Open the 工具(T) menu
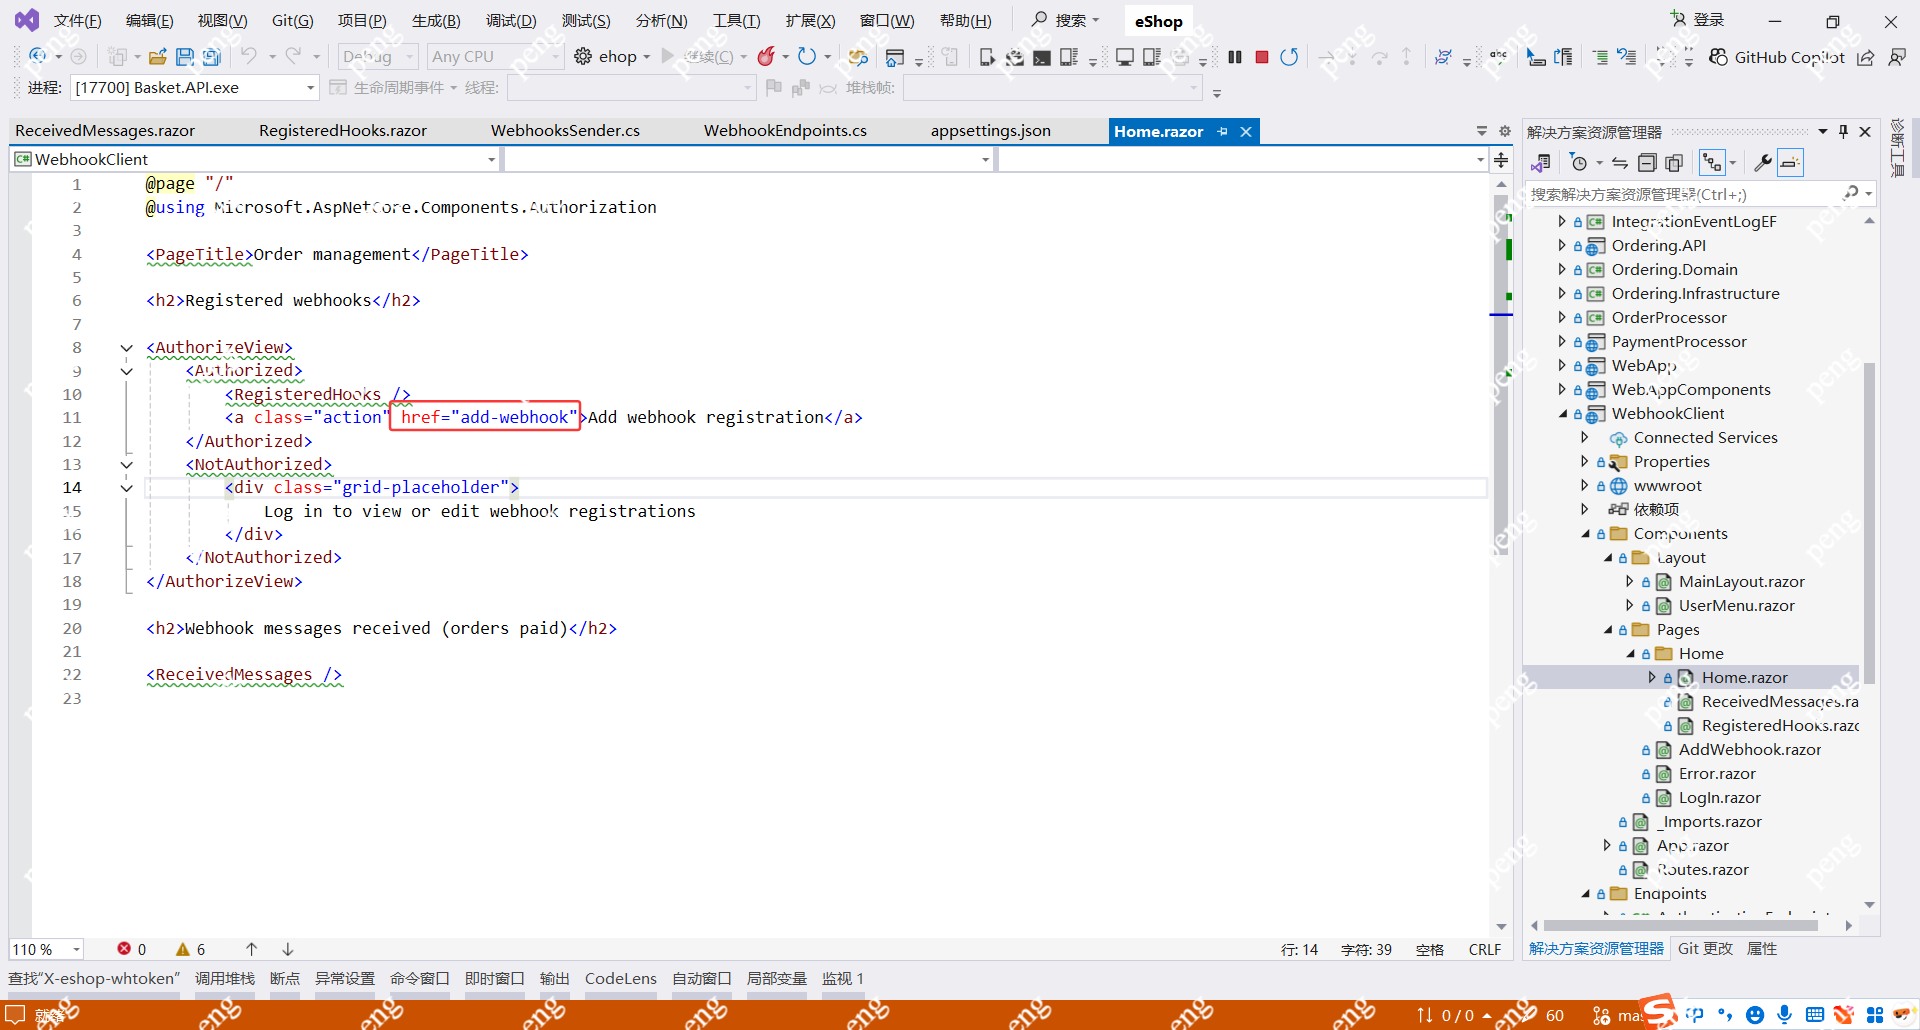This screenshot has height=1030, width=1920. (736, 21)
